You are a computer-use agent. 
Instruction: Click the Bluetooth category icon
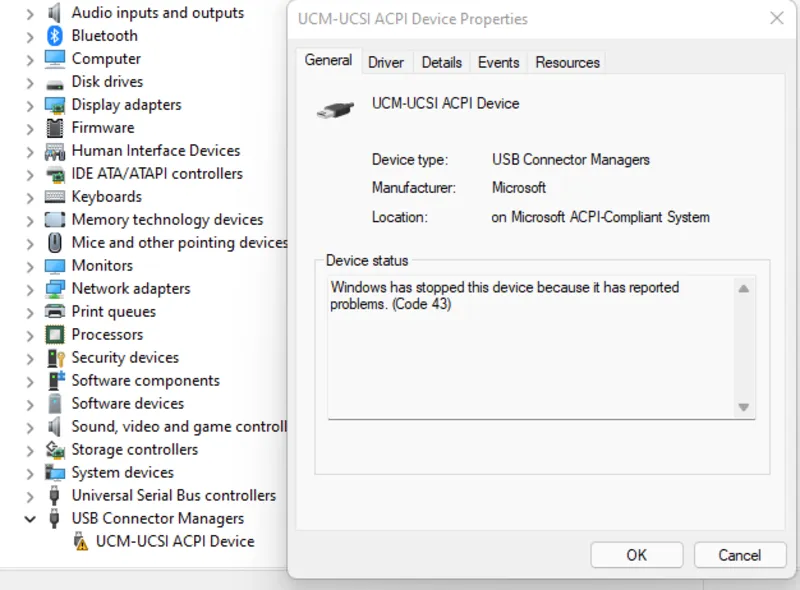55,36
